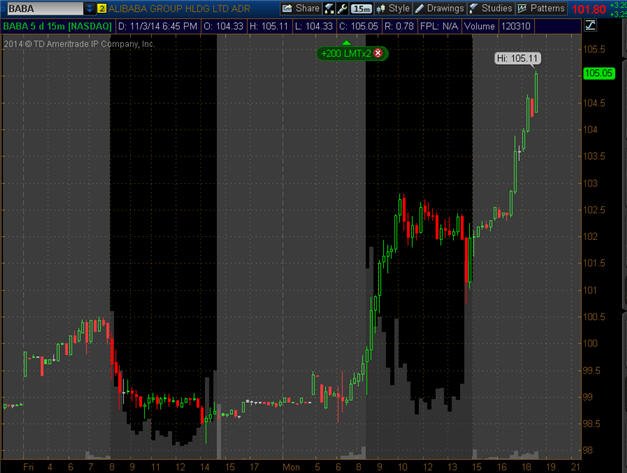This screenshot has width=627, height=473.
Task: Click the 'H: 105.11' high value
Action: [x=269, y=26]
